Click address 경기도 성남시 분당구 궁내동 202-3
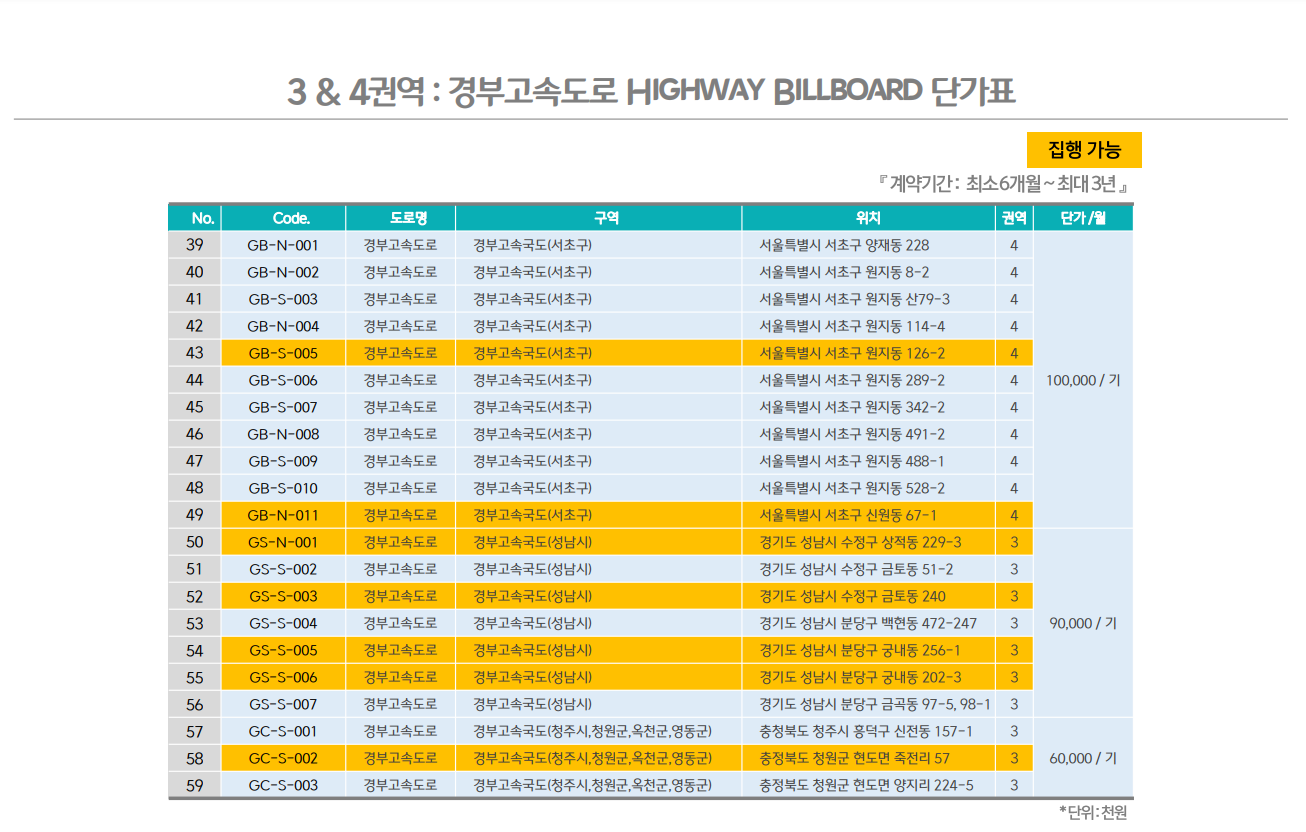1306x832 pixels. (860, 677)
